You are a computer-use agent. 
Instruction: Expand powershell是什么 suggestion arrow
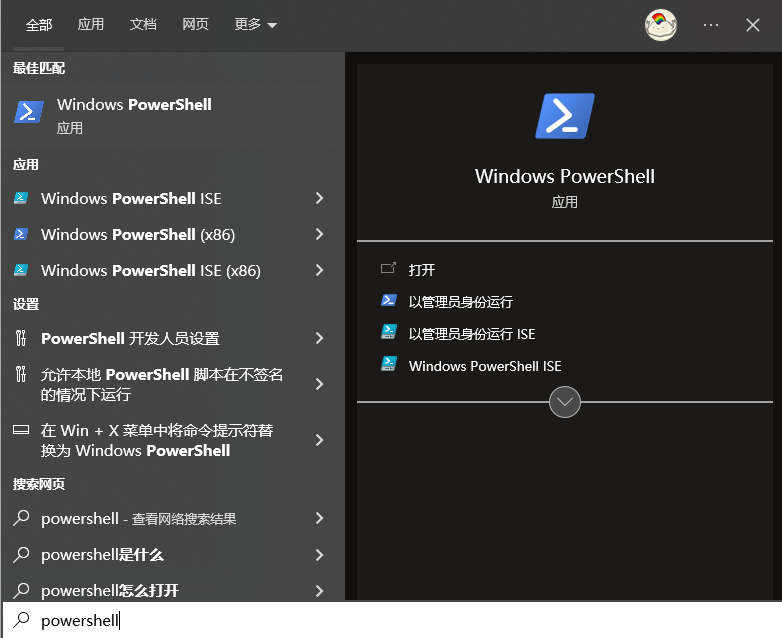click(320, 555)
